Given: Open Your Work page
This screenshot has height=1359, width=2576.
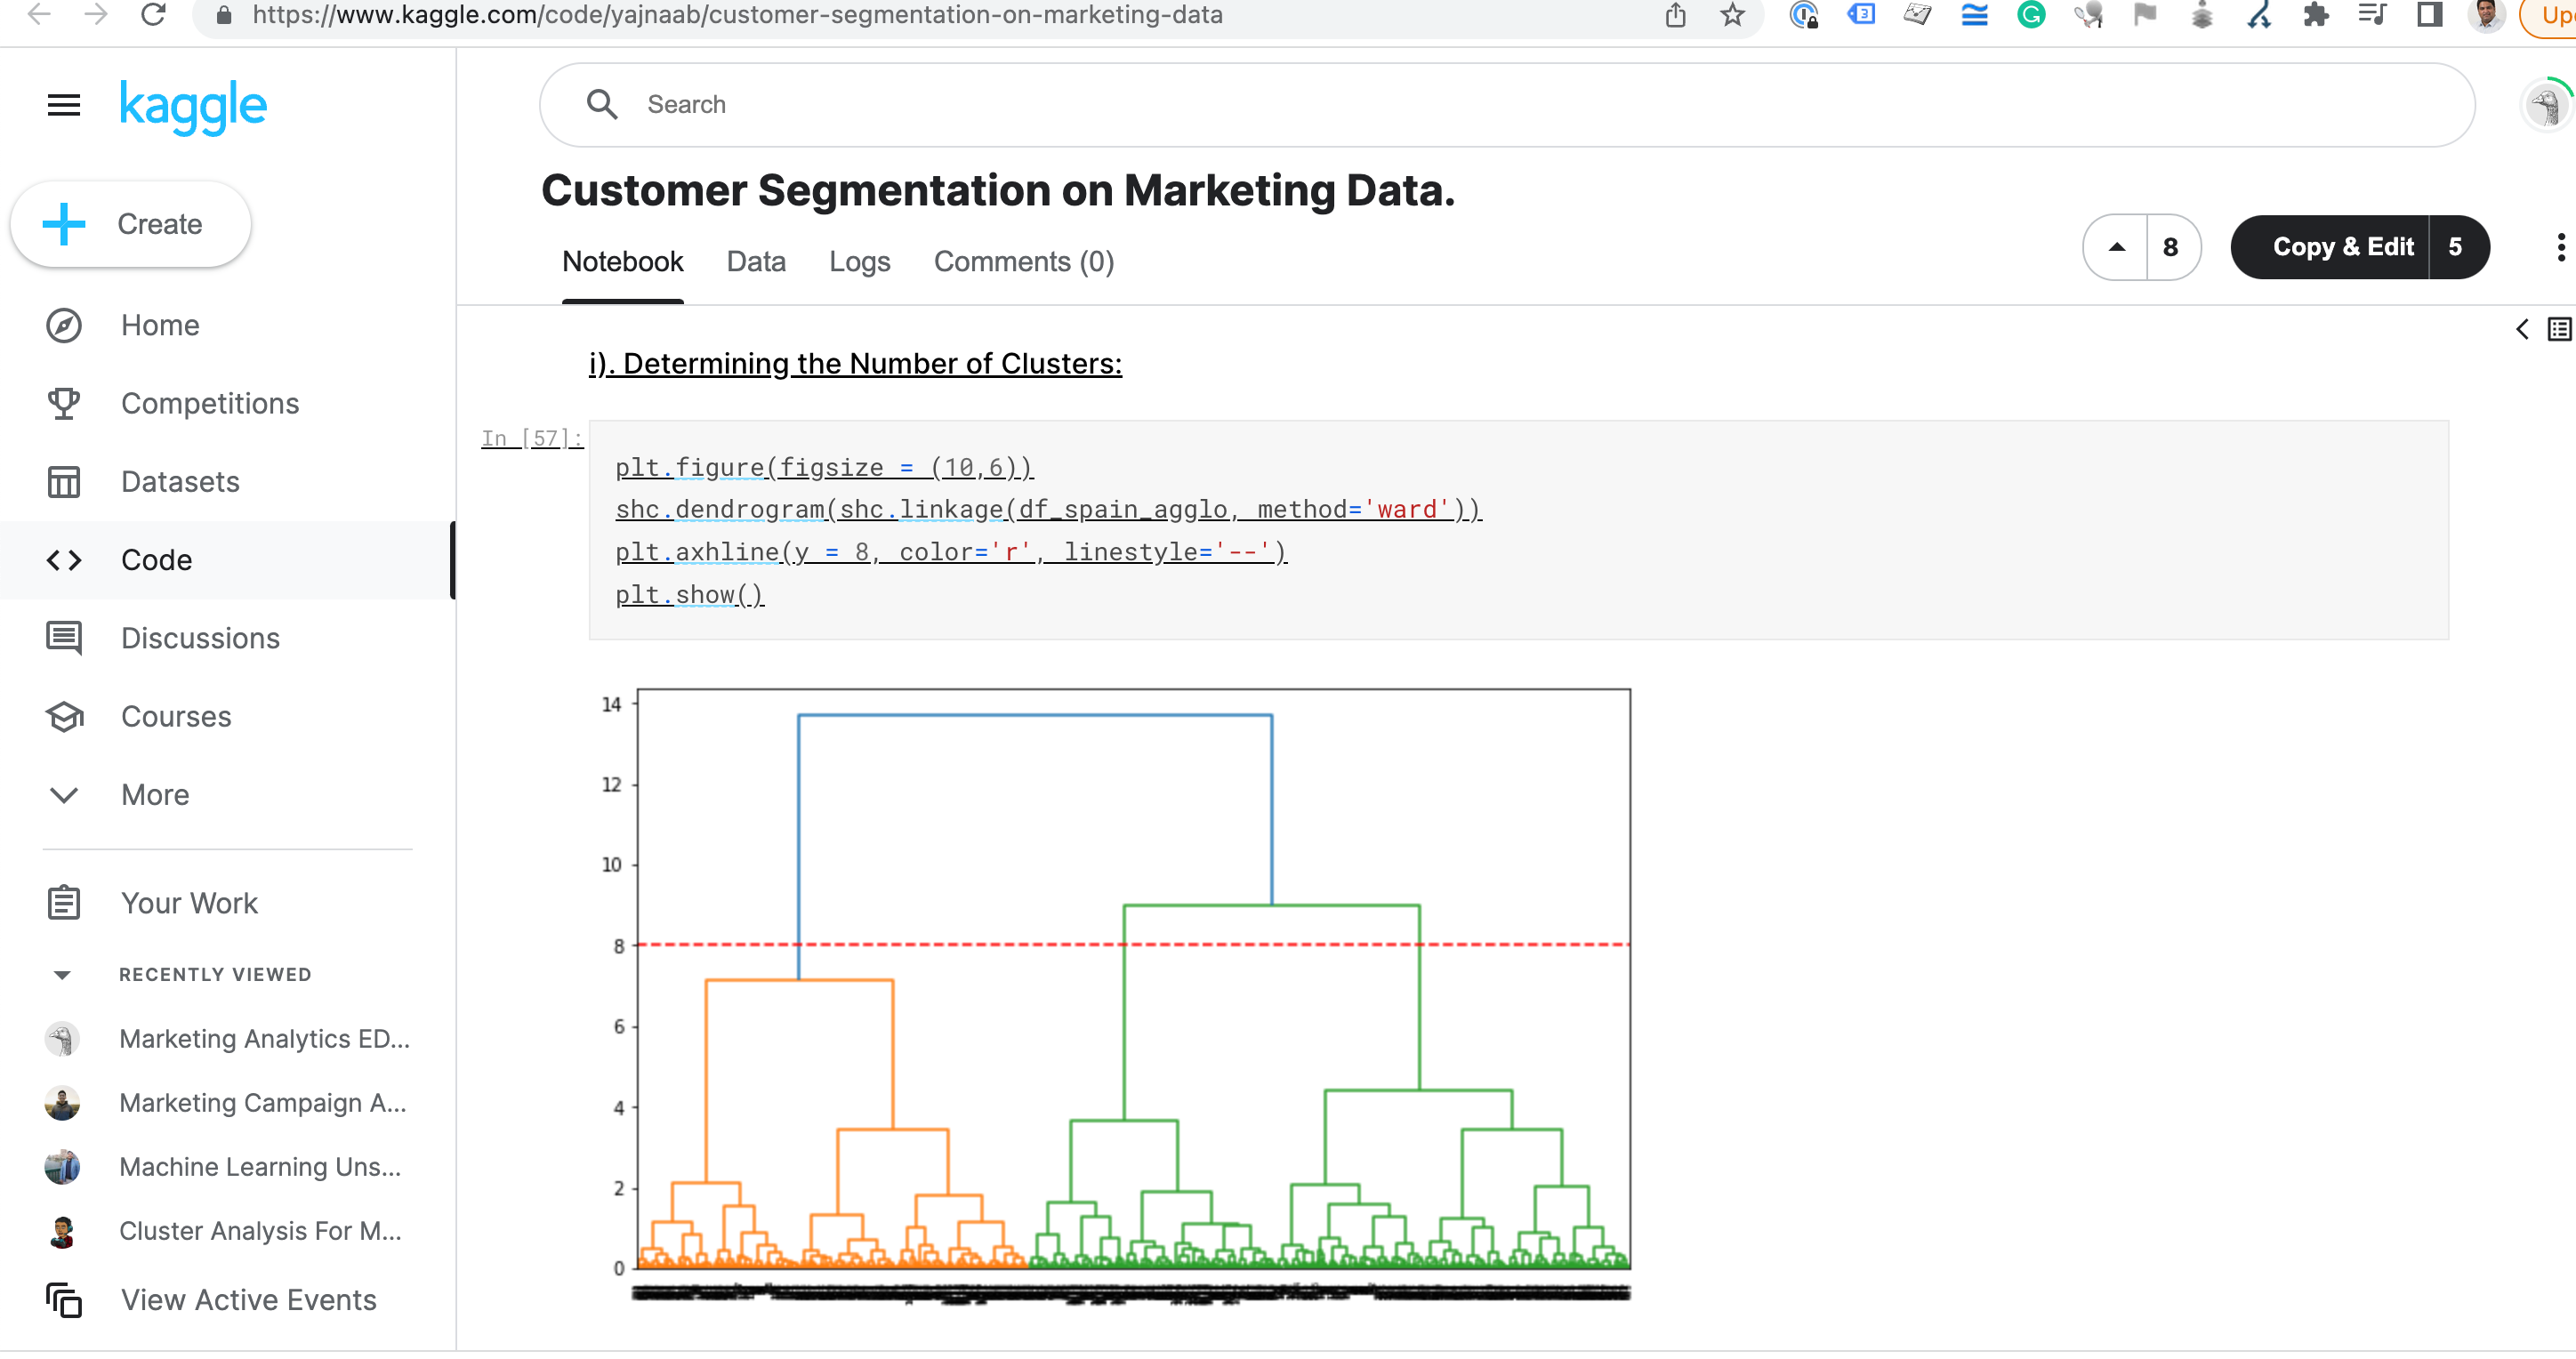Looking at the screenshot, I should [x=189, y=902].
